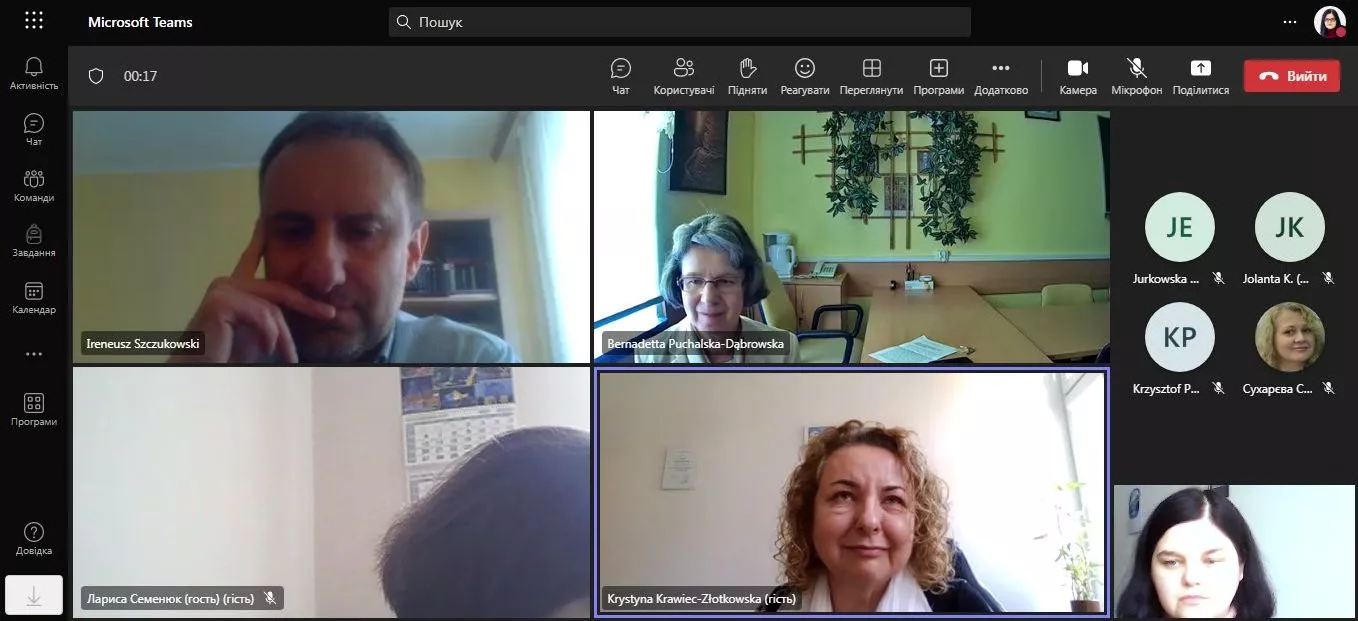
Task: Expand the Переглянути view options
Action: [x=871, y=75]
